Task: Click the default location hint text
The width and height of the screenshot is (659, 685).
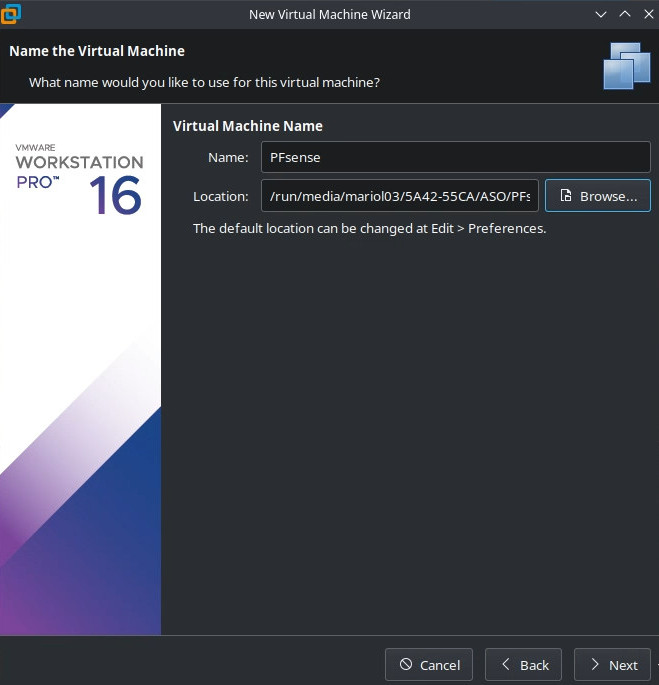Action: coord(369,228)
